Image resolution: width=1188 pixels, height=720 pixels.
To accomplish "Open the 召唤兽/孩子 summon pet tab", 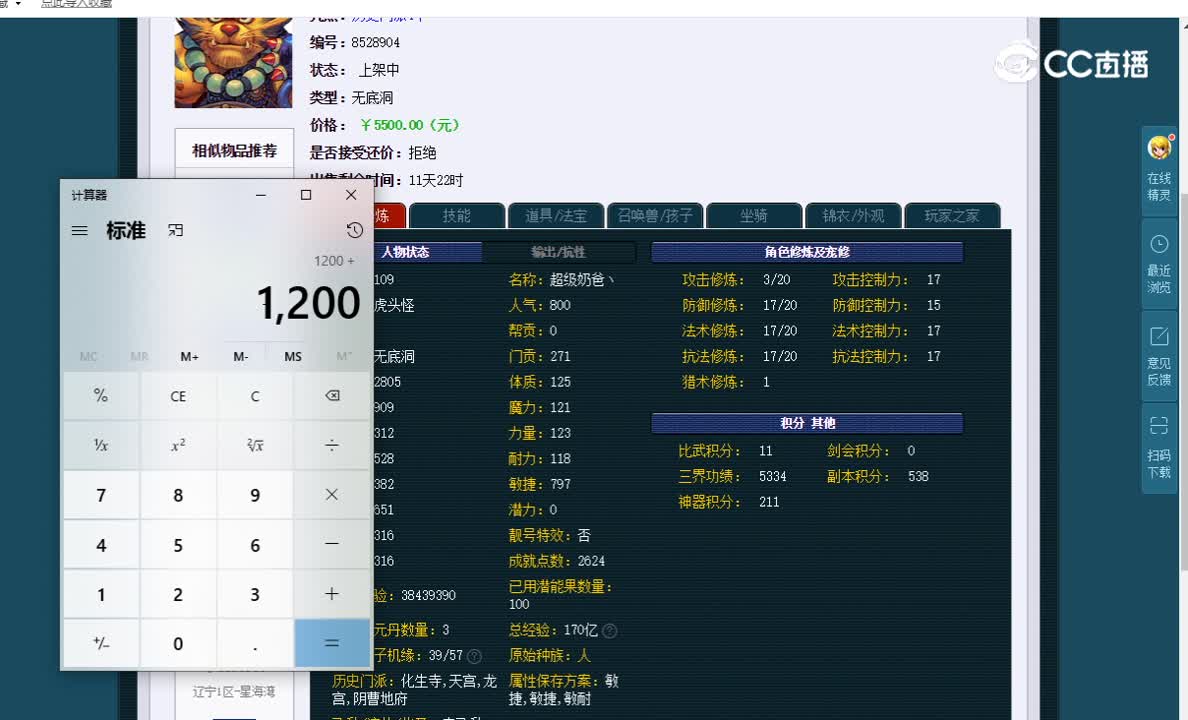I will click(654, 215).
